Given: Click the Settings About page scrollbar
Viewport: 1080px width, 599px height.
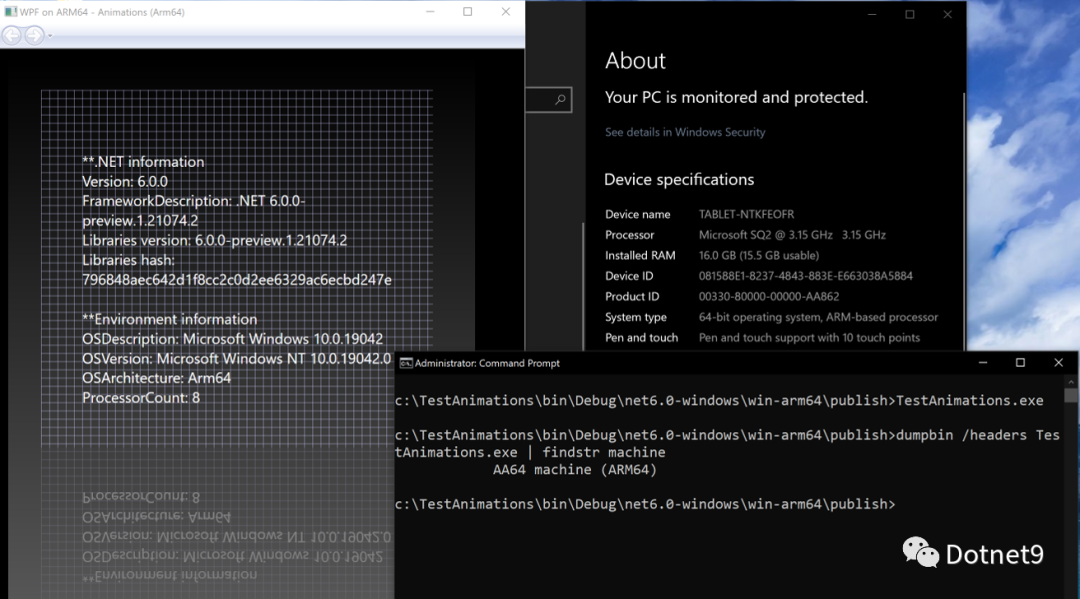Looking at the screenshot, I should [x=964, y=220].
